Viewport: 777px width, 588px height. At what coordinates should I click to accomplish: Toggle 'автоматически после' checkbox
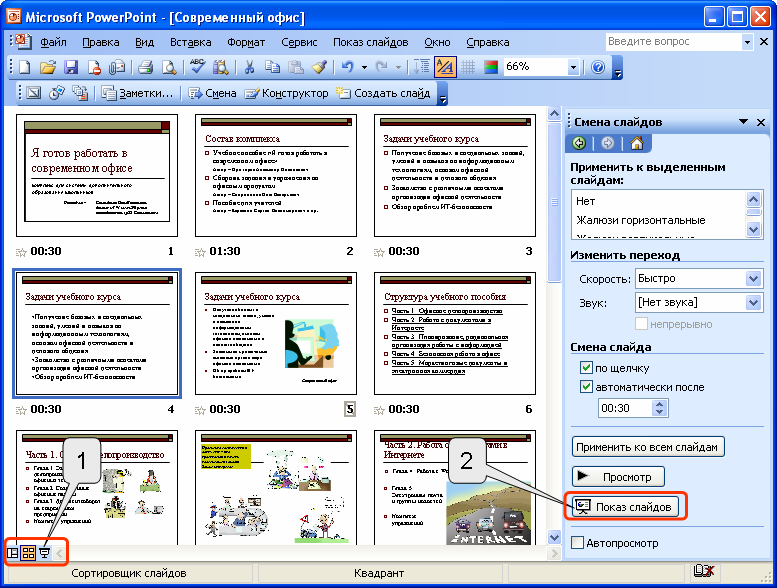click(x=586, y=386)
